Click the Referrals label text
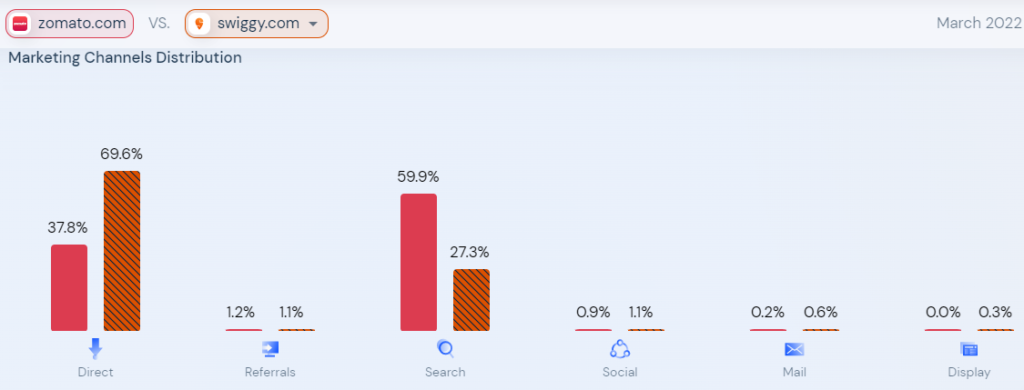 point(270,372)
